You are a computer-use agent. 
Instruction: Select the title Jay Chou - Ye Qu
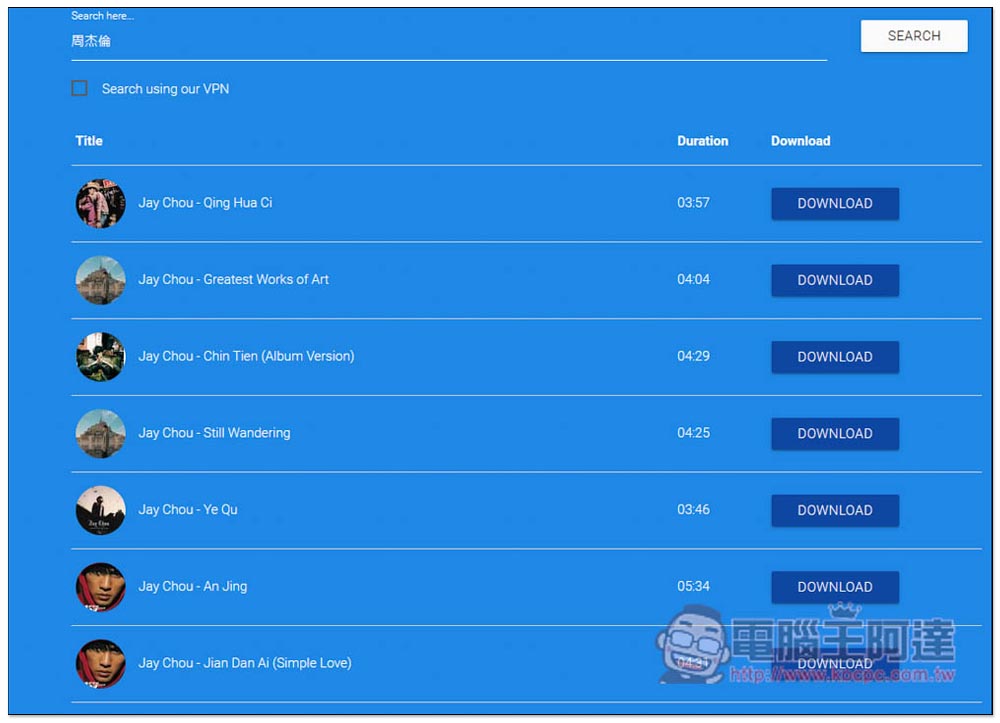188,509
